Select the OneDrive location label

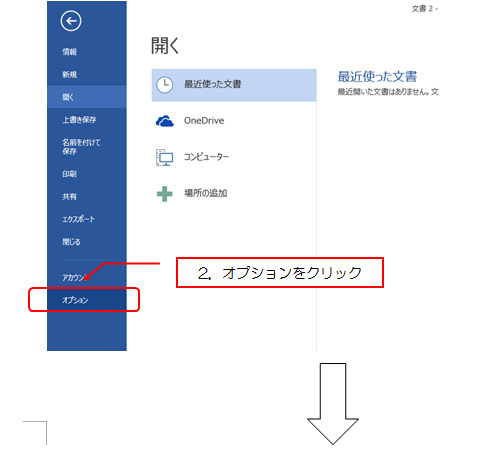pyautogui.click(x=204, y=121)
